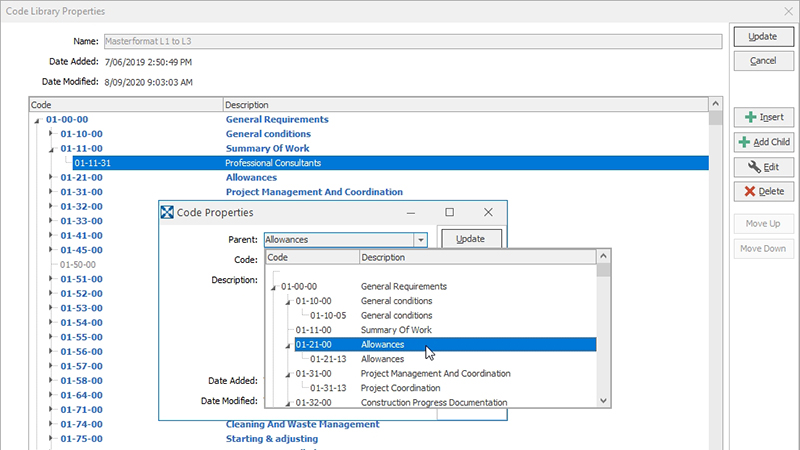Expand the 01-75-00 node in main tree
This screenshot has width=800, height=450.
[x=51, y=439]
